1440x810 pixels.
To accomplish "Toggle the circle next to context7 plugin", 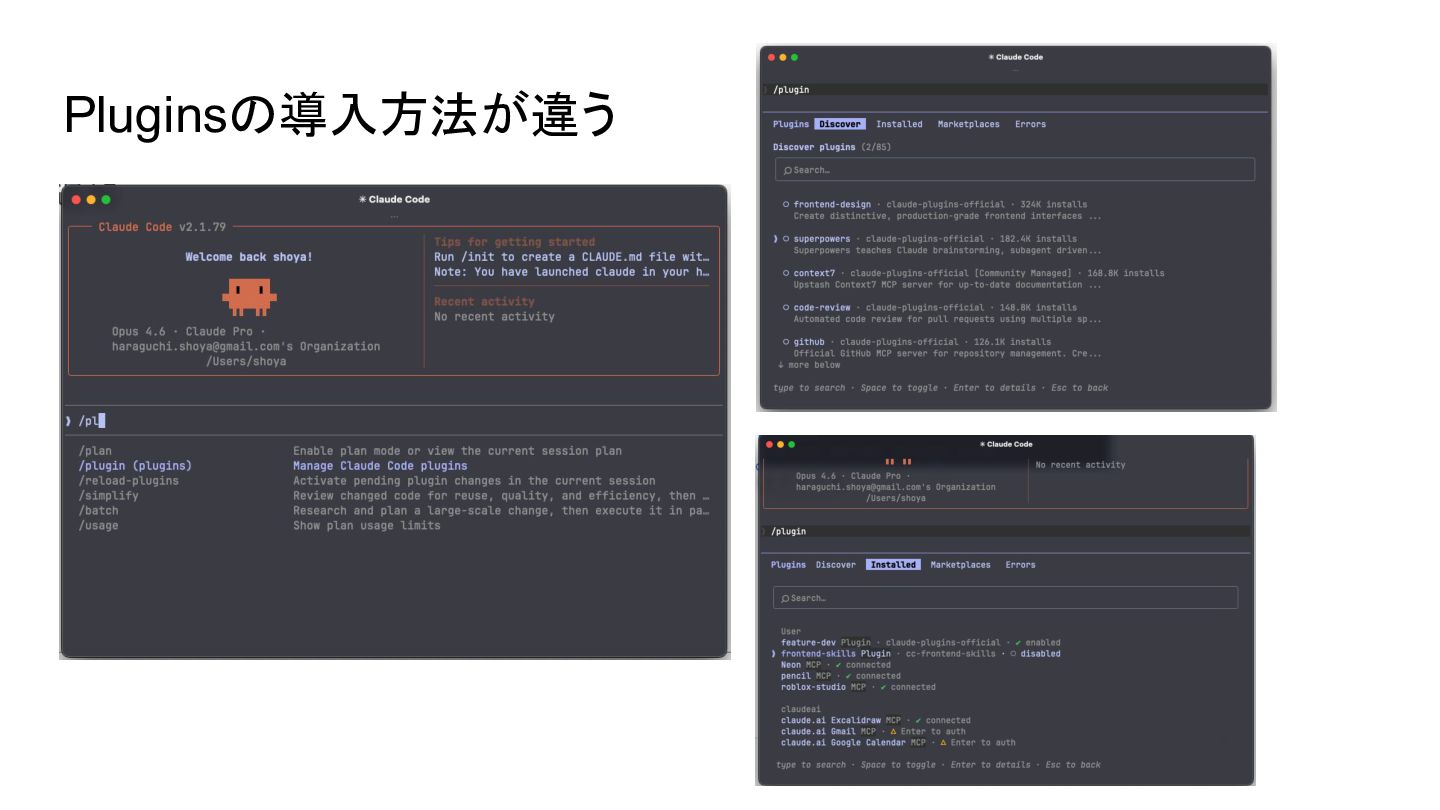I will click(786, 273).
